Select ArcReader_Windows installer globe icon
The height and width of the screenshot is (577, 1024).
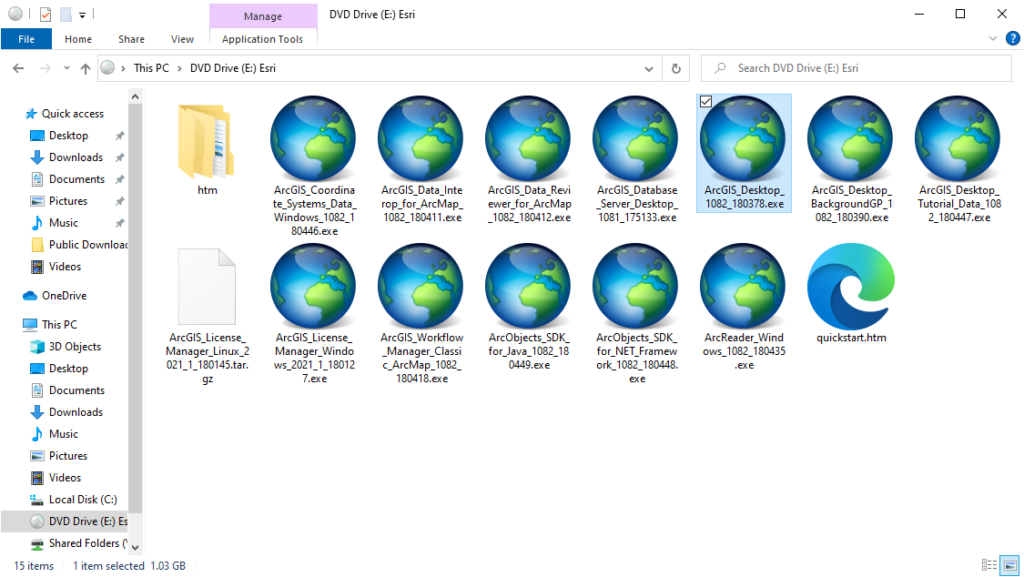coord(743,286)
